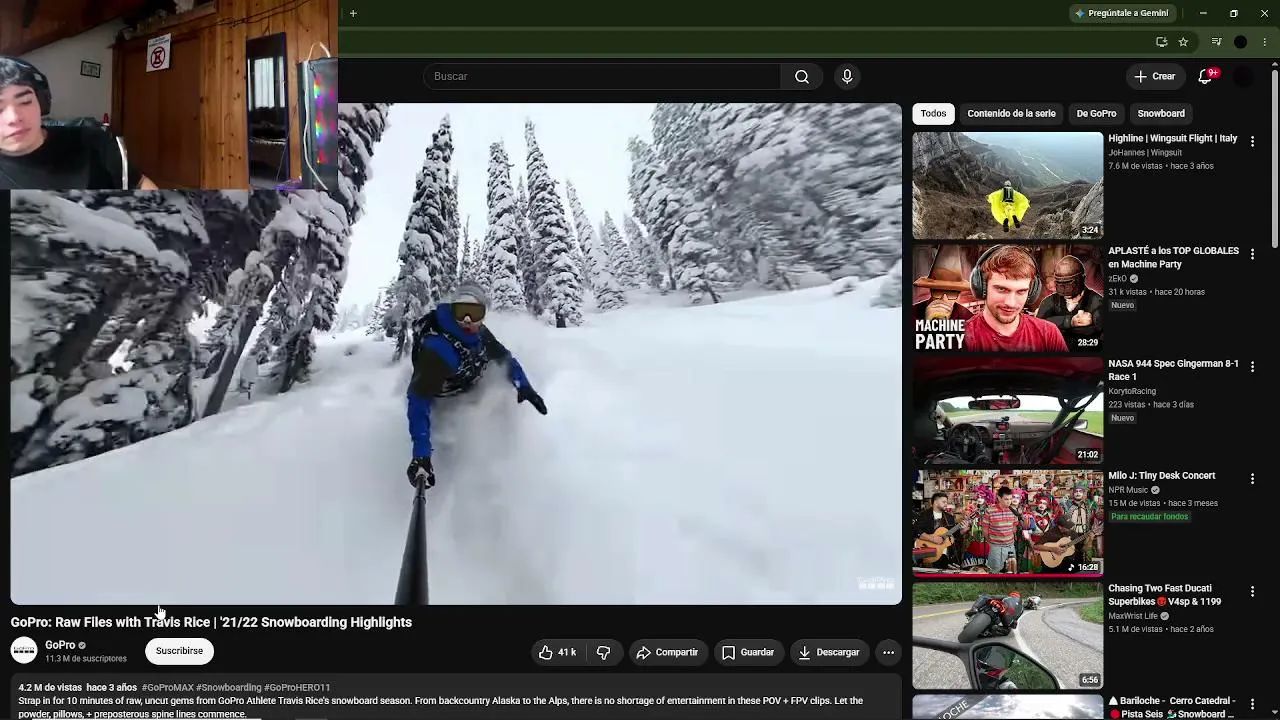
Task: Go to the KorytoRacing channel name
Action: click(1132, 392)
